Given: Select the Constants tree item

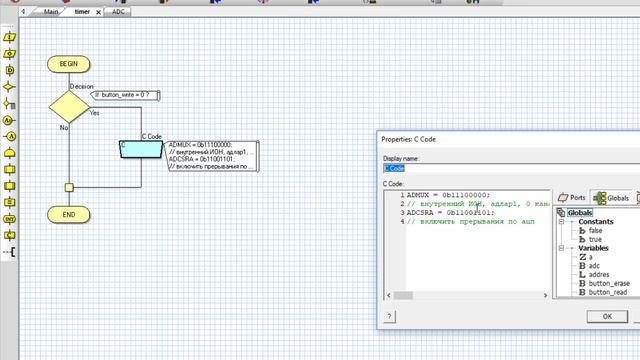Looking at the screenshot, I should 596,222.
